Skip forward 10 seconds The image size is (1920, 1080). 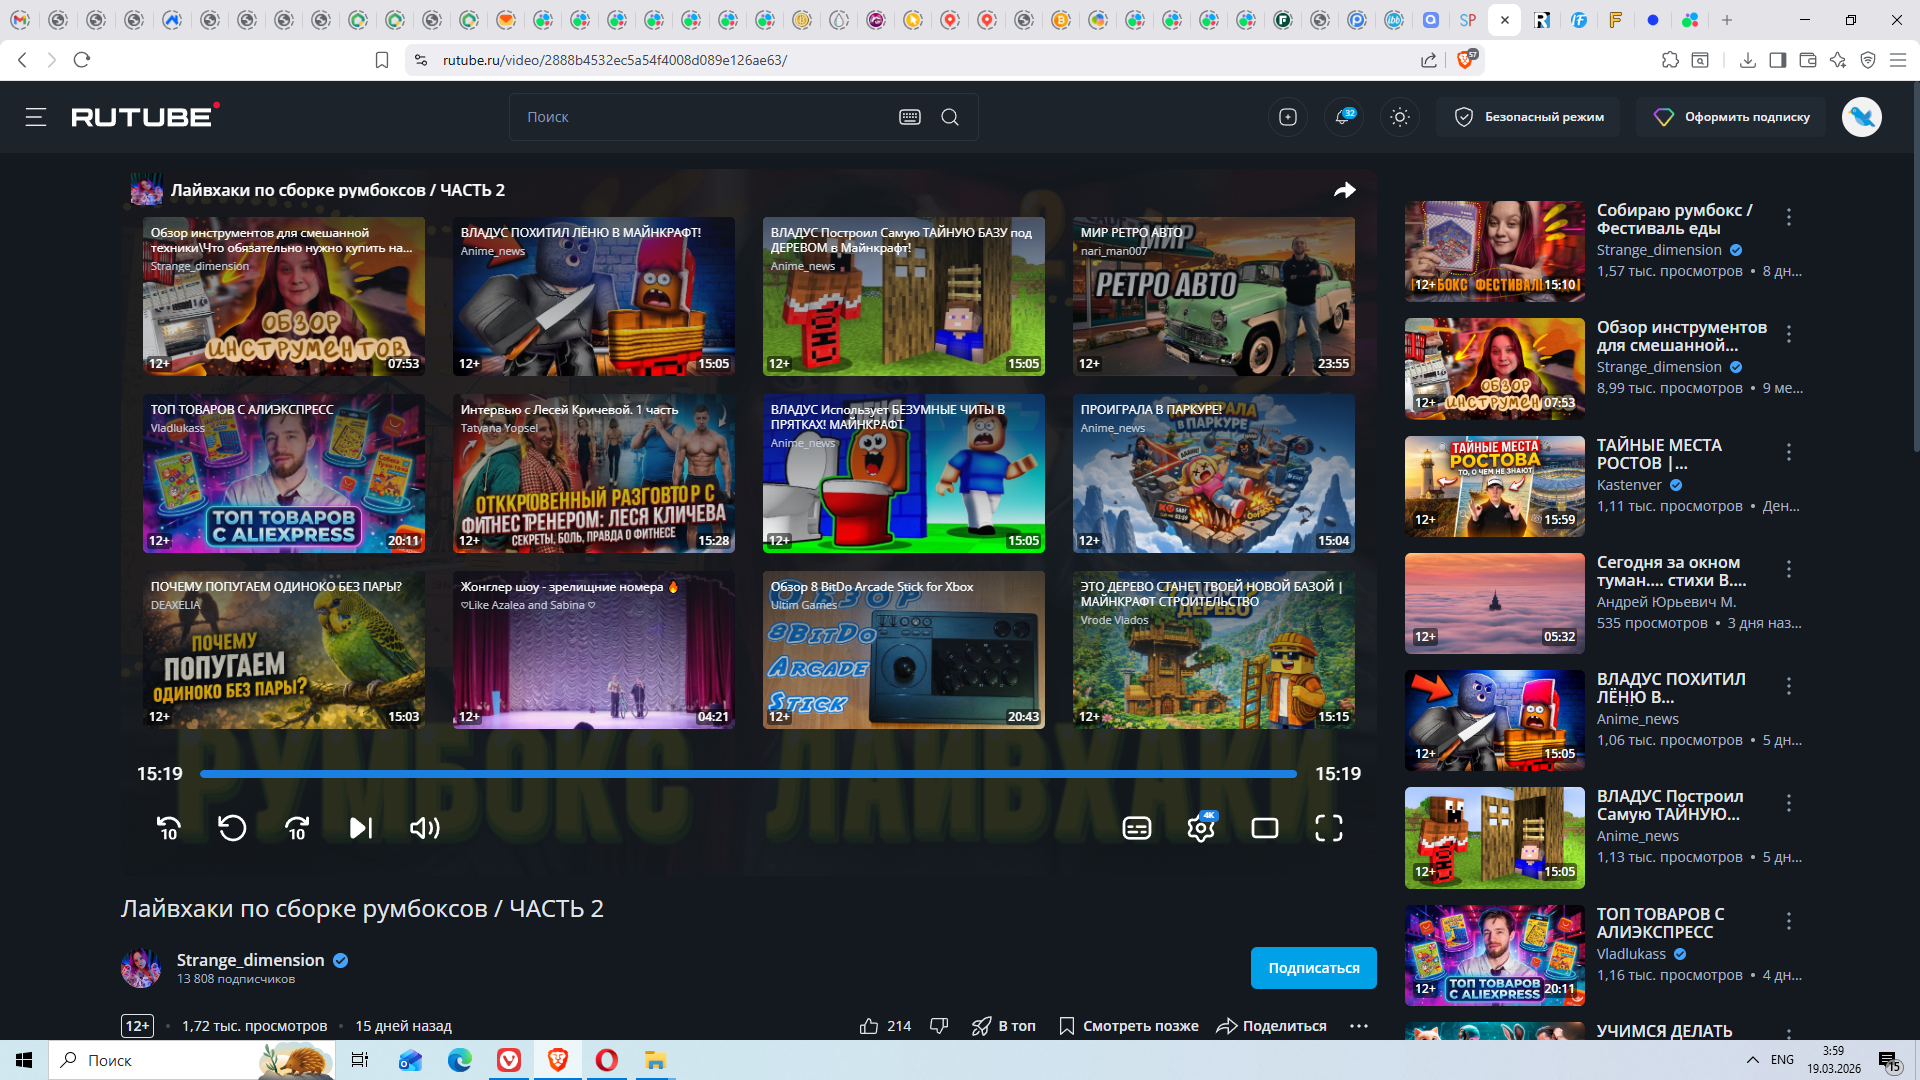click(x=297, y=828)
